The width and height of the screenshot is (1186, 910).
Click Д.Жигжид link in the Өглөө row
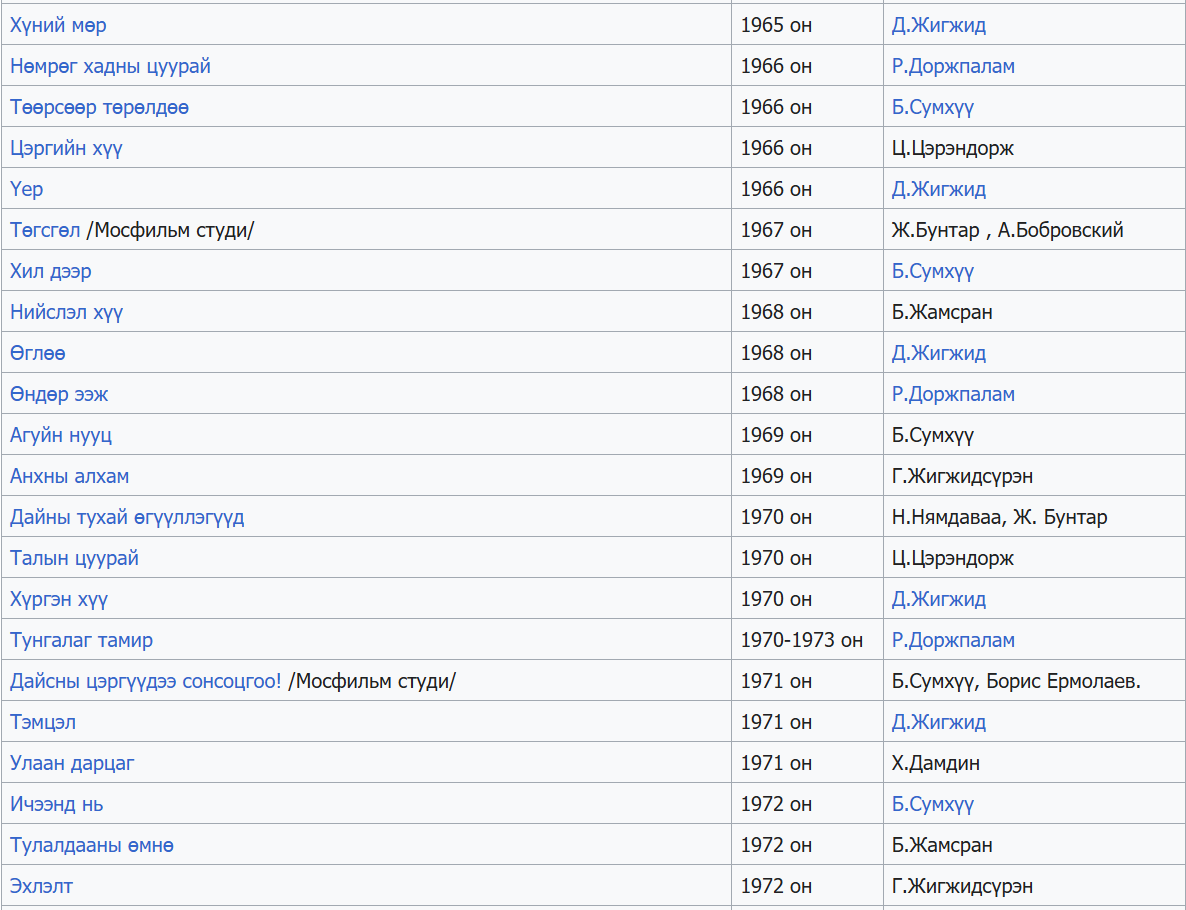[939, 353]
